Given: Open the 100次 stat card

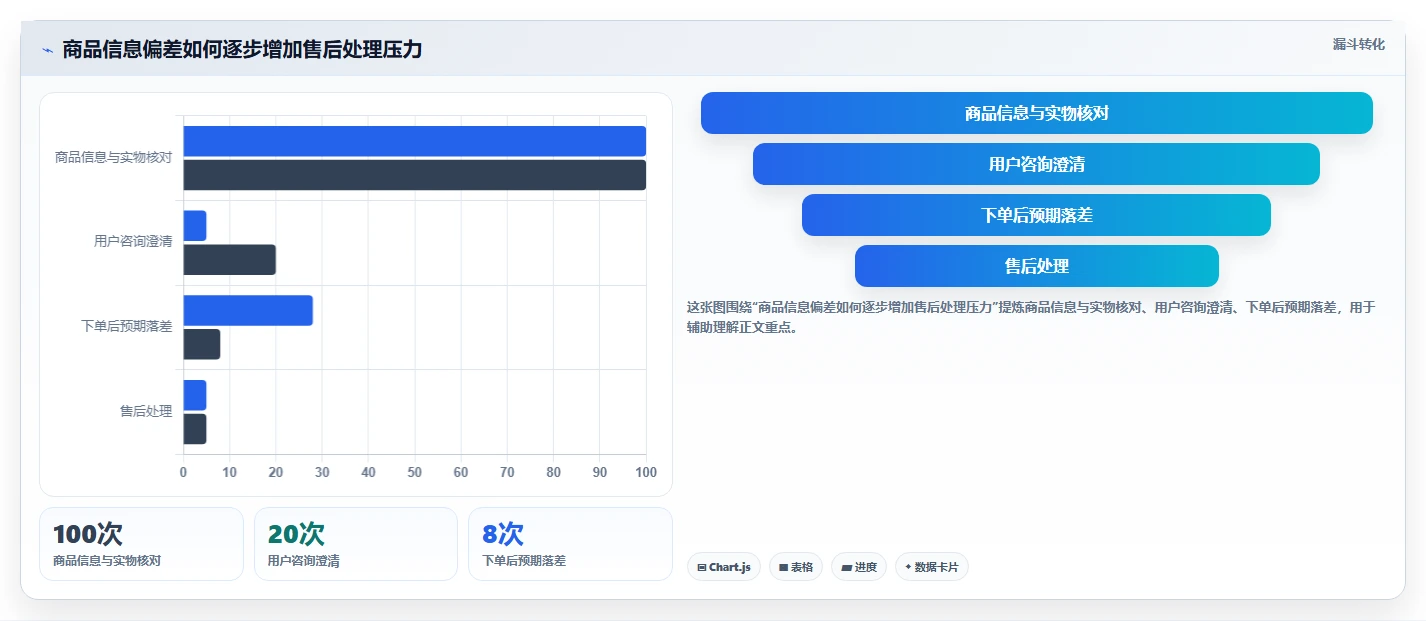Looking at the screenshot, I should coord(141,544).
